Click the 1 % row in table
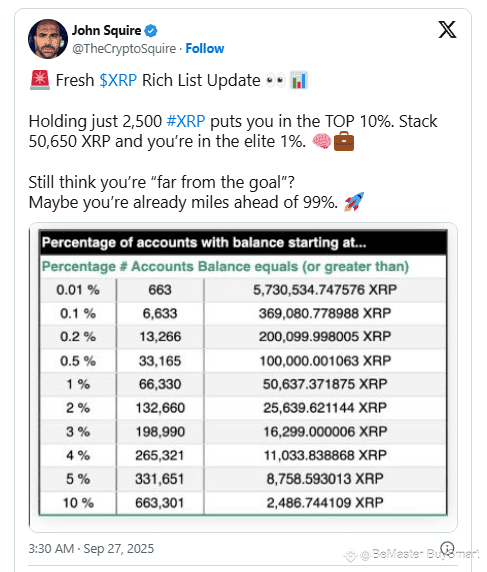Screen dimensions: 487x572 click(x=243, y=384)
